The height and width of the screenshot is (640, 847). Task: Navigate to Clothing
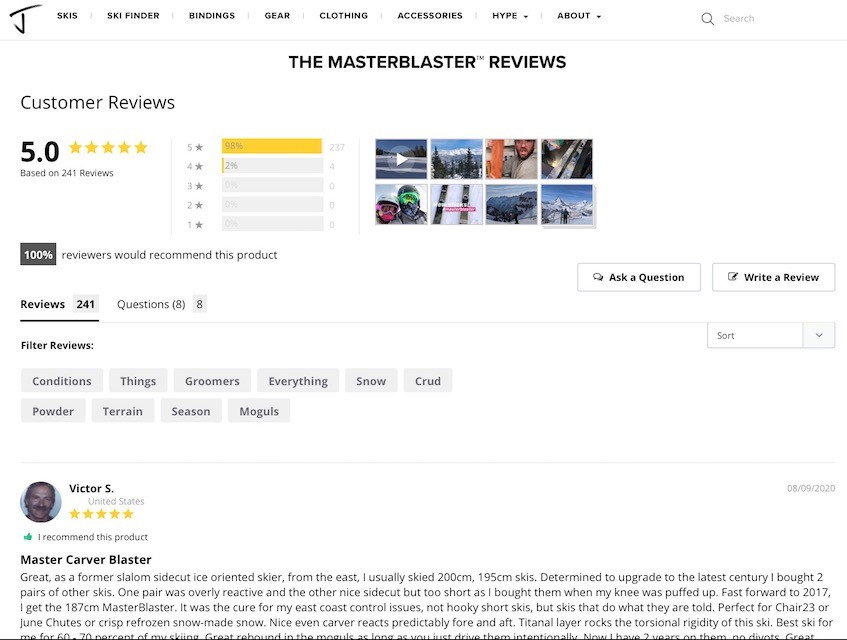pyautogui.click(x=344, y=16)
